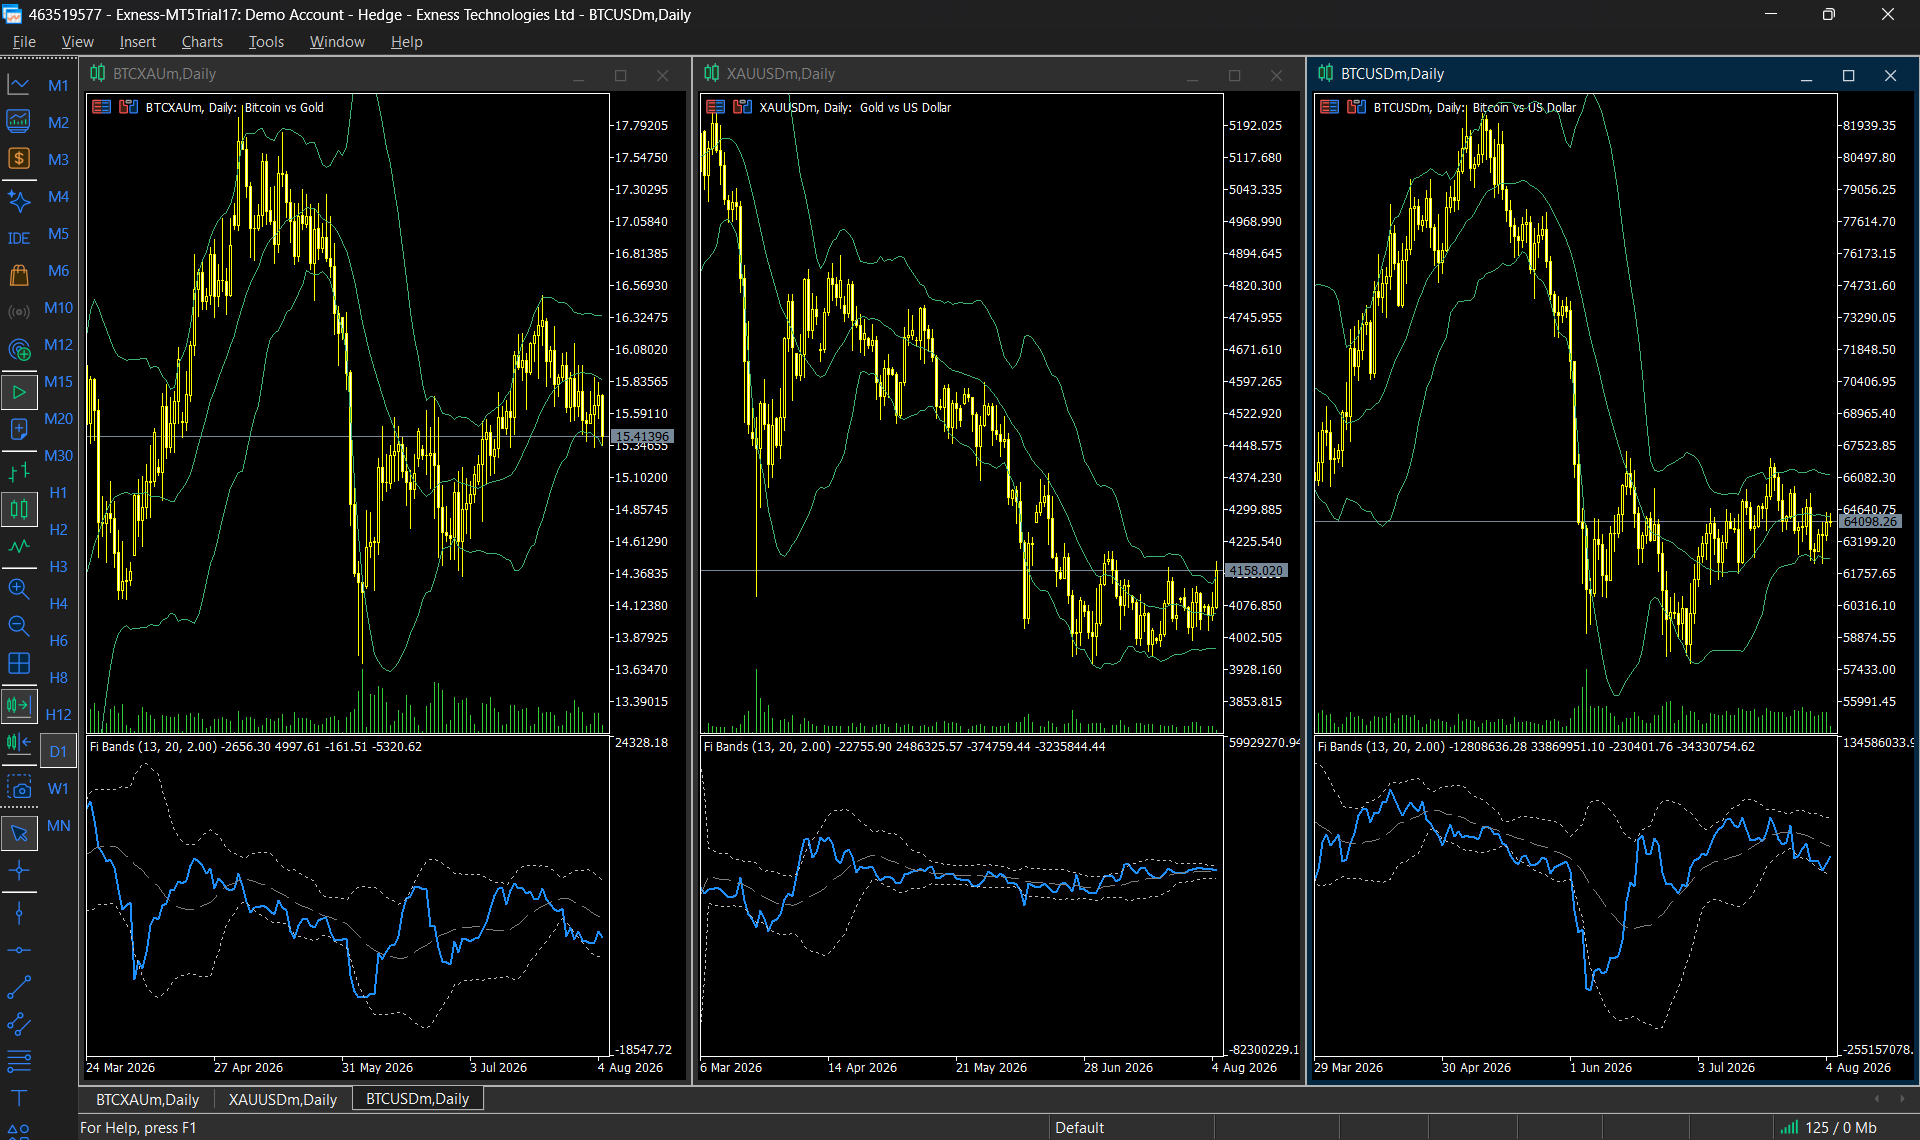Viewport: 1920px width, 1140px height.
Task: Choose the trendline drawing tool
Action: [x=19, y=988]
